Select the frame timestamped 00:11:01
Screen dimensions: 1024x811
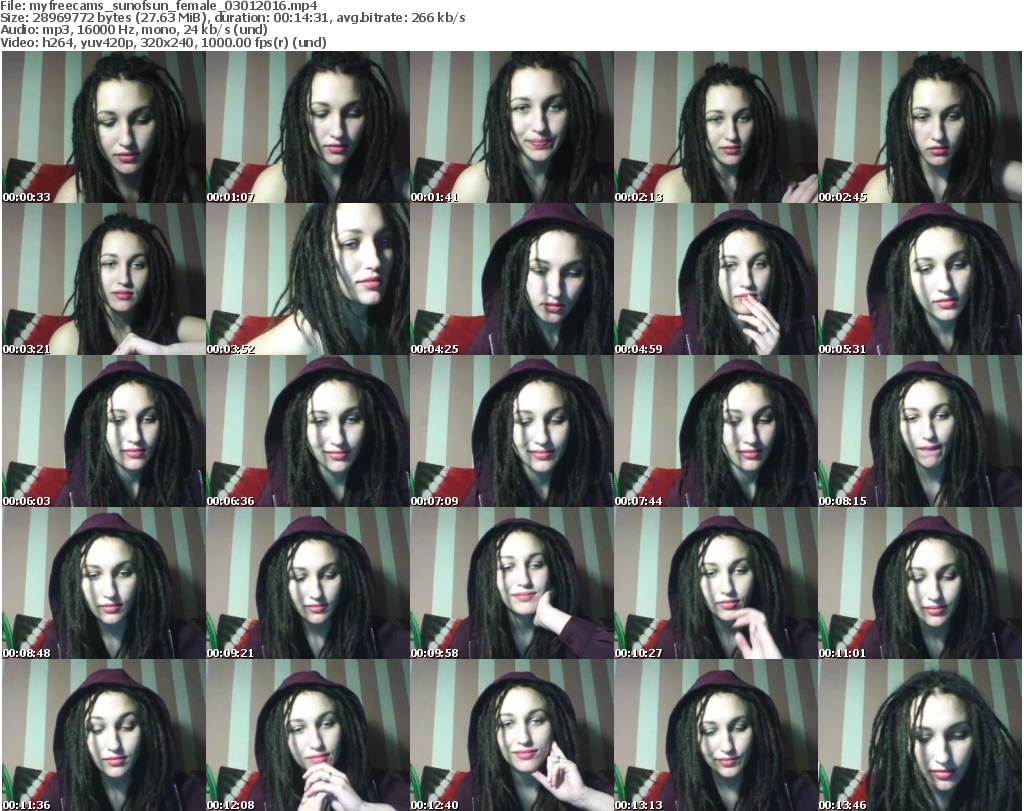pyautogui.click(x=920, y=583)
